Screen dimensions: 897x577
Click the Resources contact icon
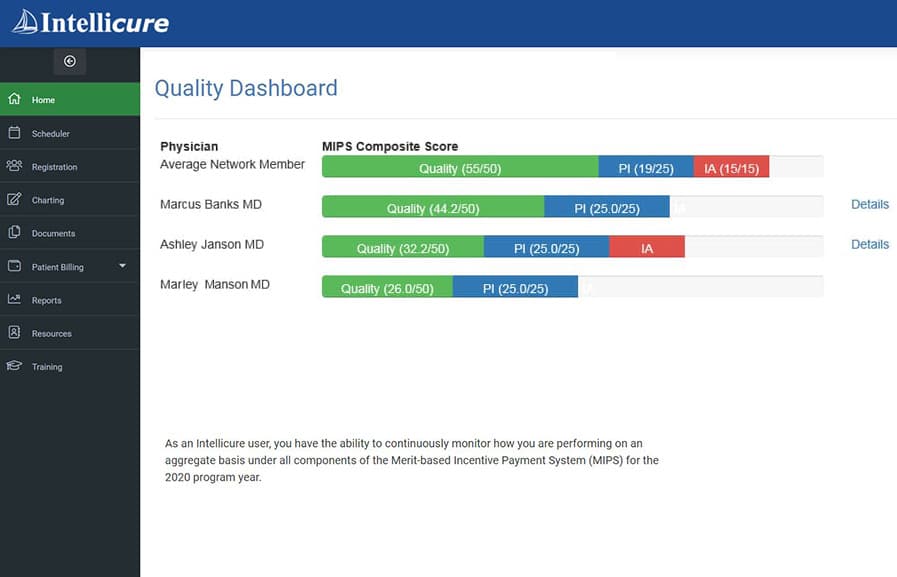[14, 332]
